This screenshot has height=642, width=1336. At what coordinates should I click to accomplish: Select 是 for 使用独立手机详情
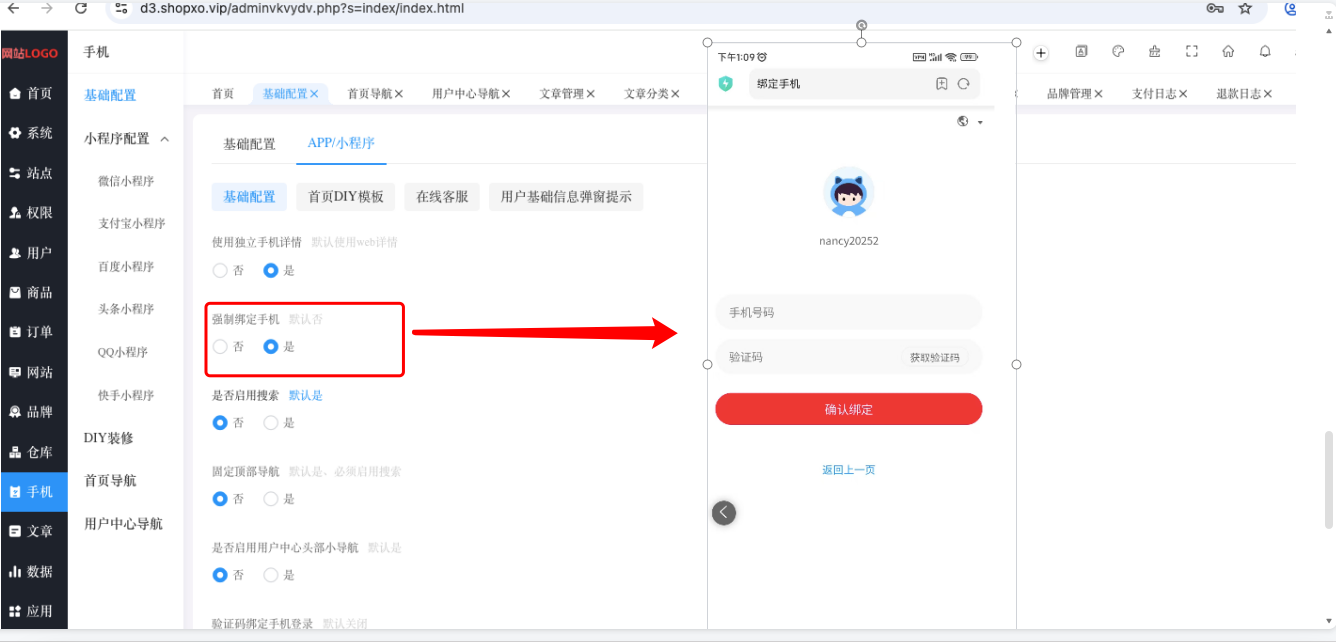(x=271, y=270)
